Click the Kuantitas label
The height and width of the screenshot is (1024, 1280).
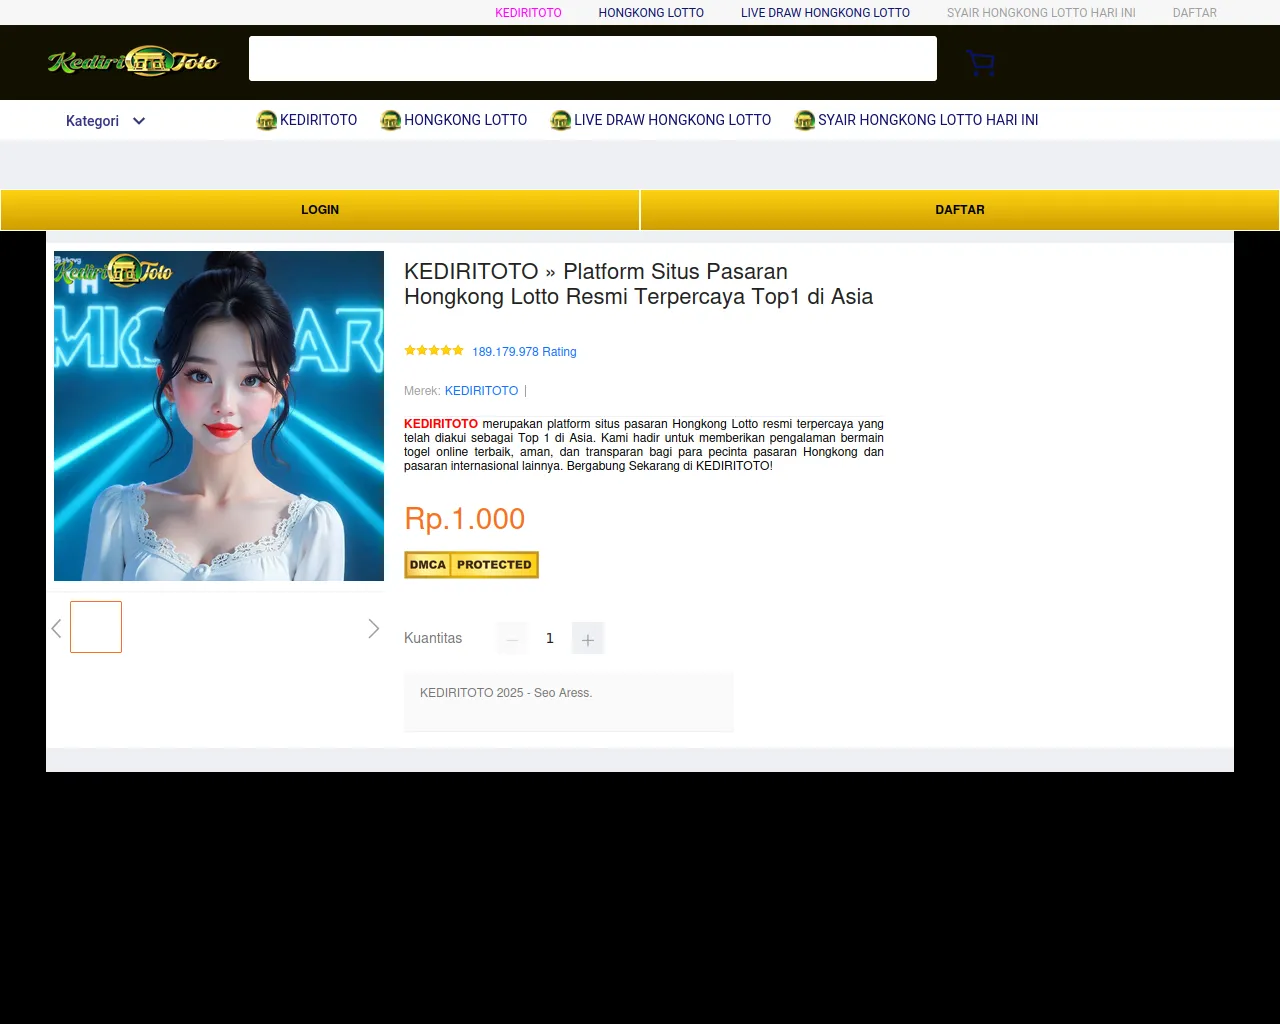pyautogui.click(x=433, y=638)
